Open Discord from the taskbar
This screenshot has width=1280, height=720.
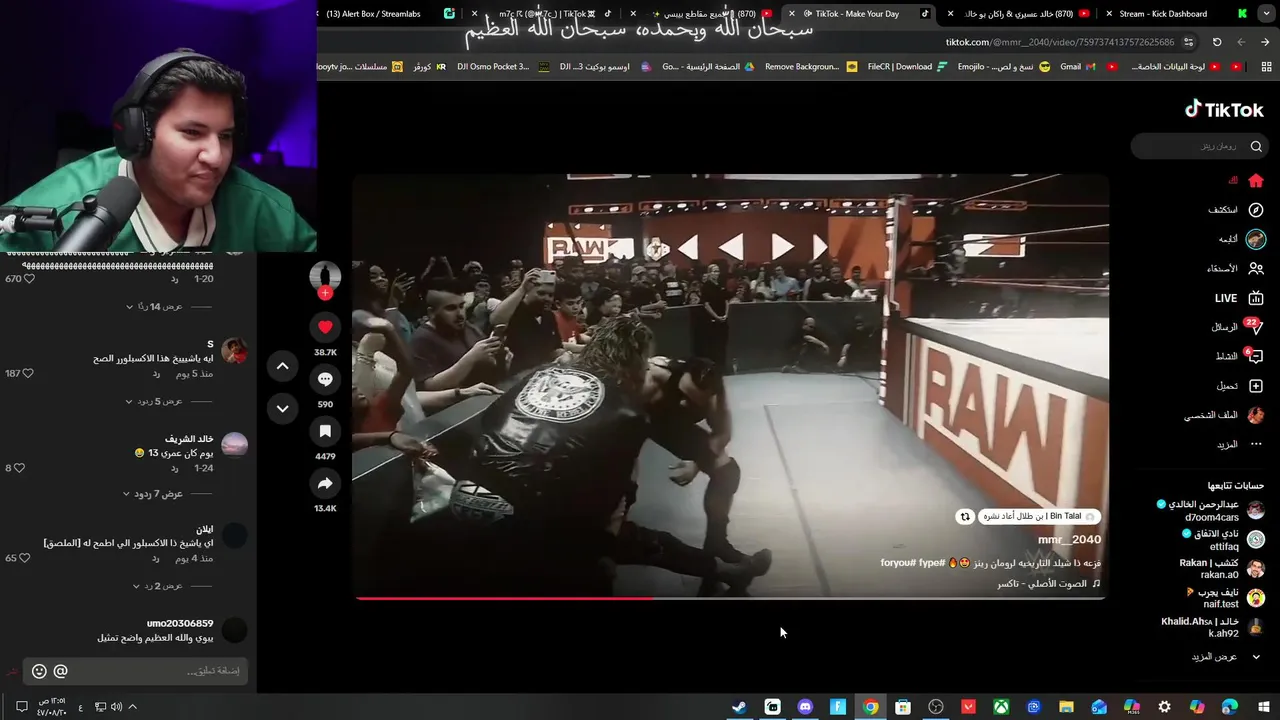click(x=805, y=707)
